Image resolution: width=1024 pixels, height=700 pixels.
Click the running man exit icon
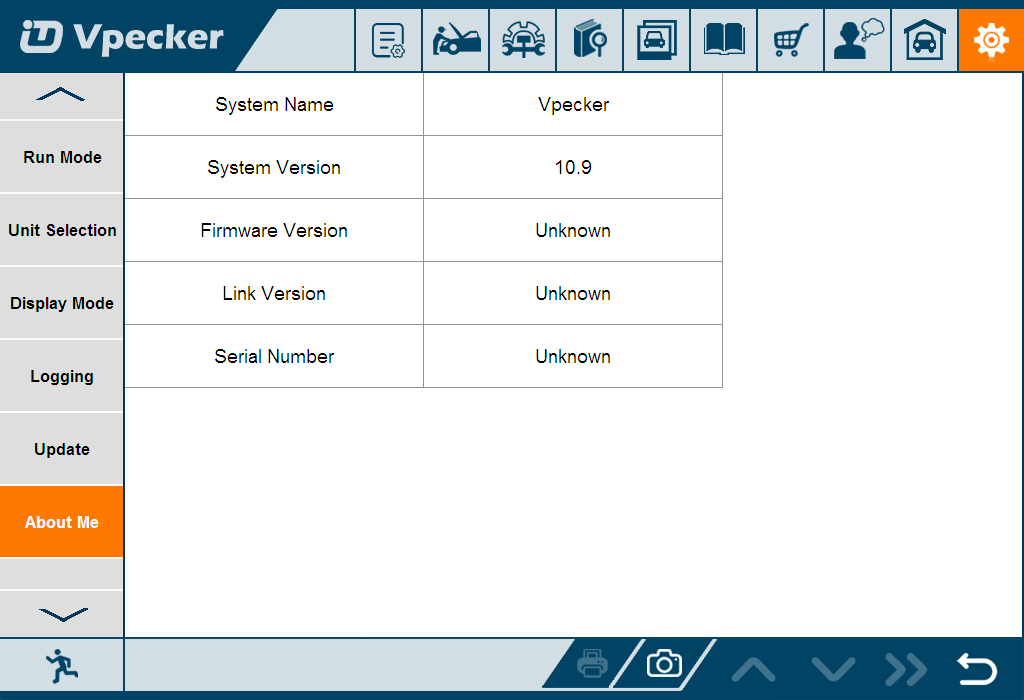coord(61,666)
